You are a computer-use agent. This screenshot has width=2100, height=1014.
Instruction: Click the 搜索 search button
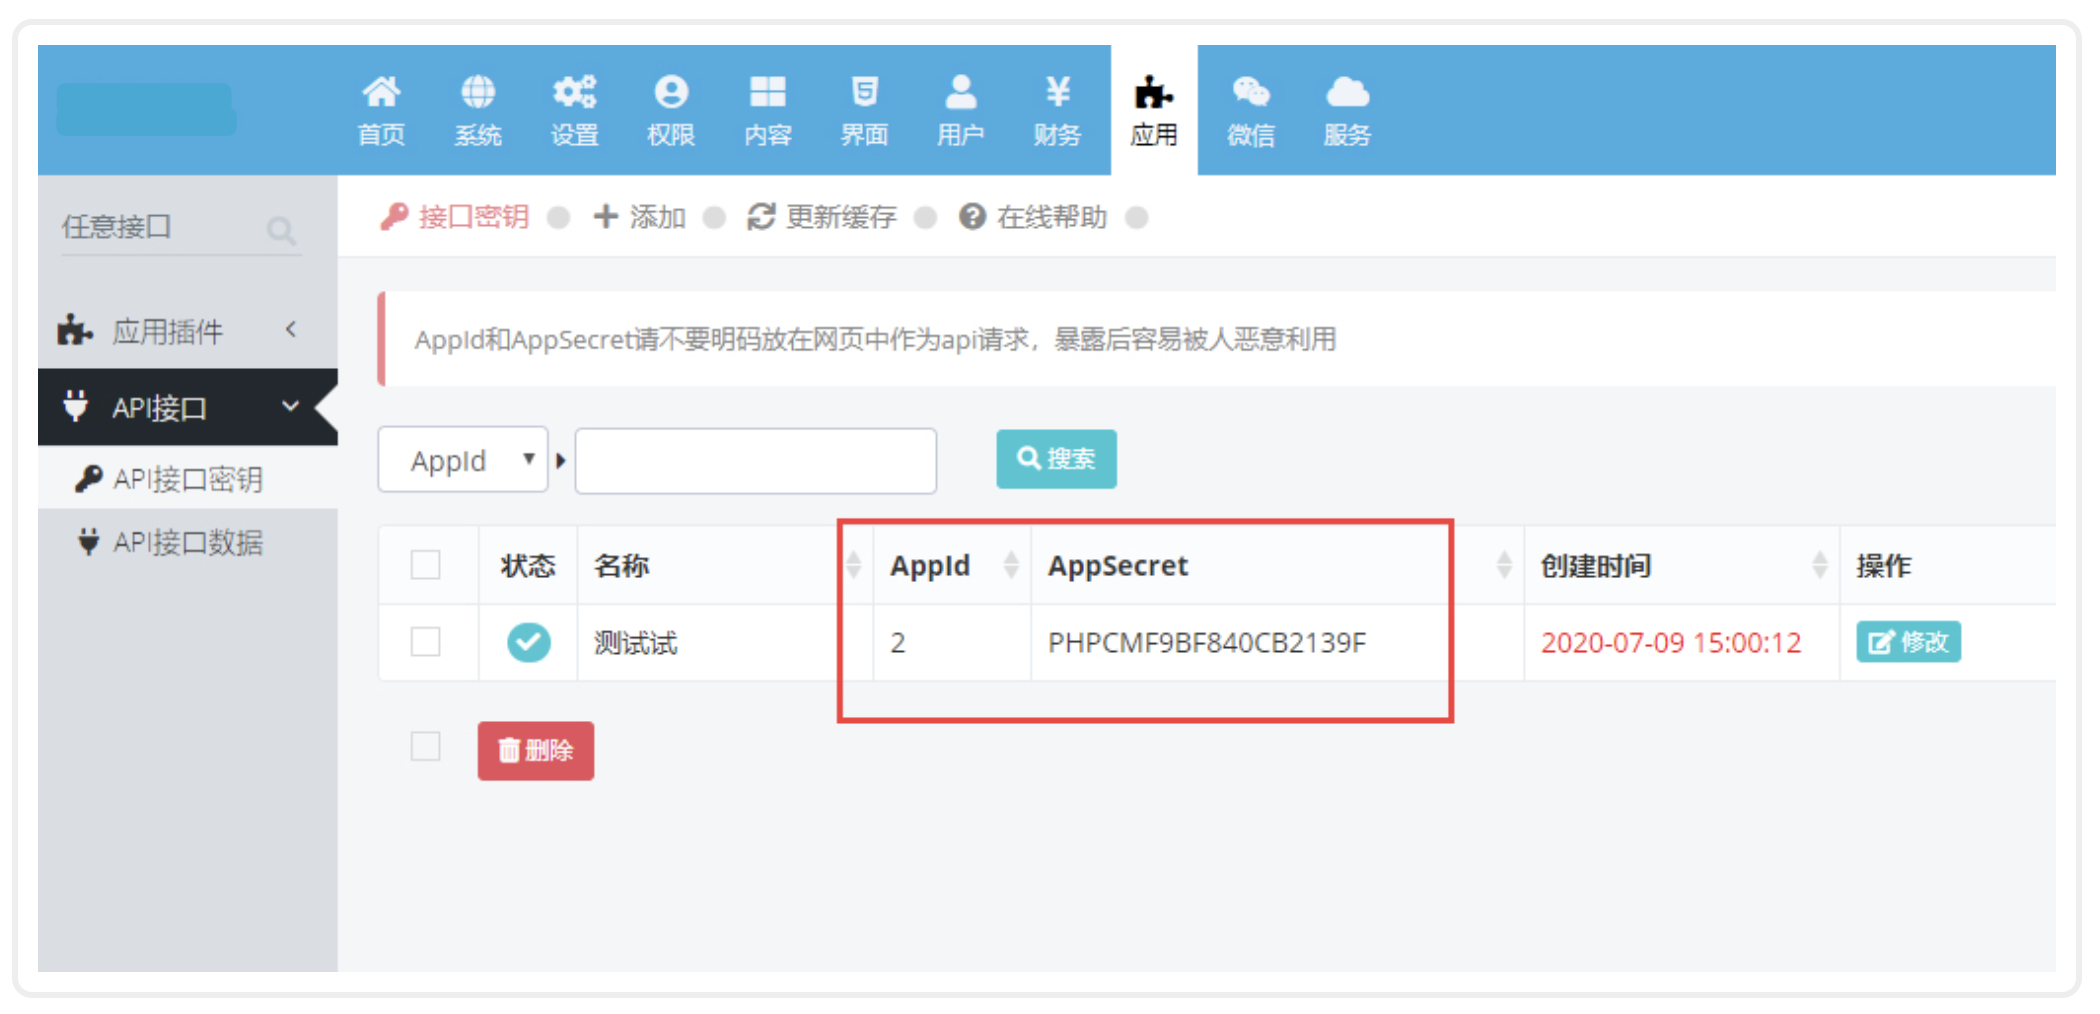pos(1056,459)
